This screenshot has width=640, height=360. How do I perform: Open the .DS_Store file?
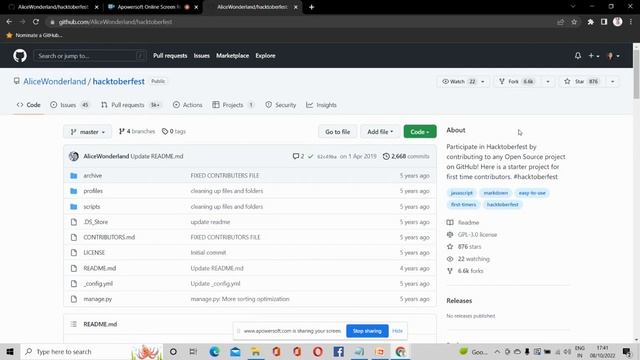[x=96, y=222]
